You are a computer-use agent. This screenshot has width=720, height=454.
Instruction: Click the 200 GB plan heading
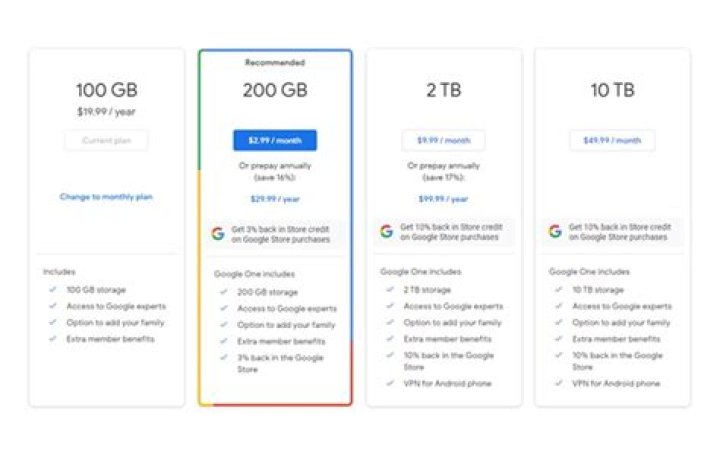click(275, 91)
